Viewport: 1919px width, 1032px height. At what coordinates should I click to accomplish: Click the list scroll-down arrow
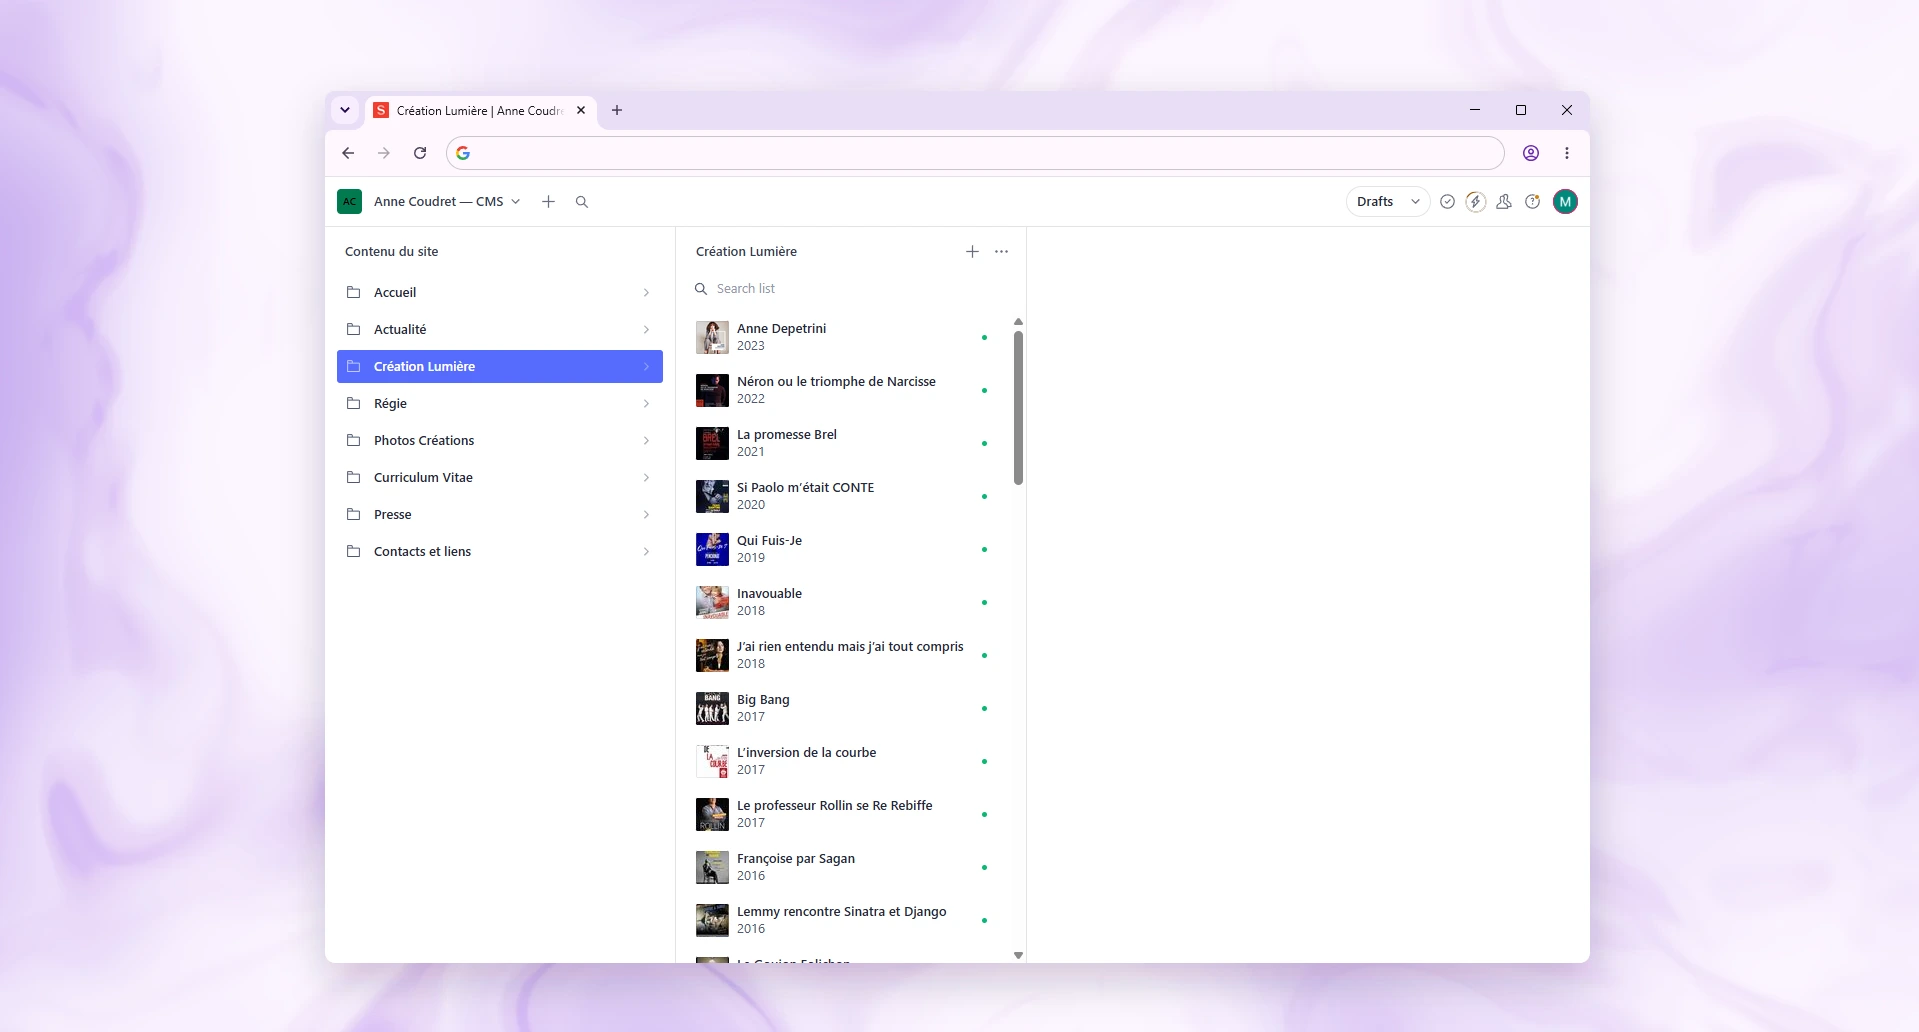1018,955
